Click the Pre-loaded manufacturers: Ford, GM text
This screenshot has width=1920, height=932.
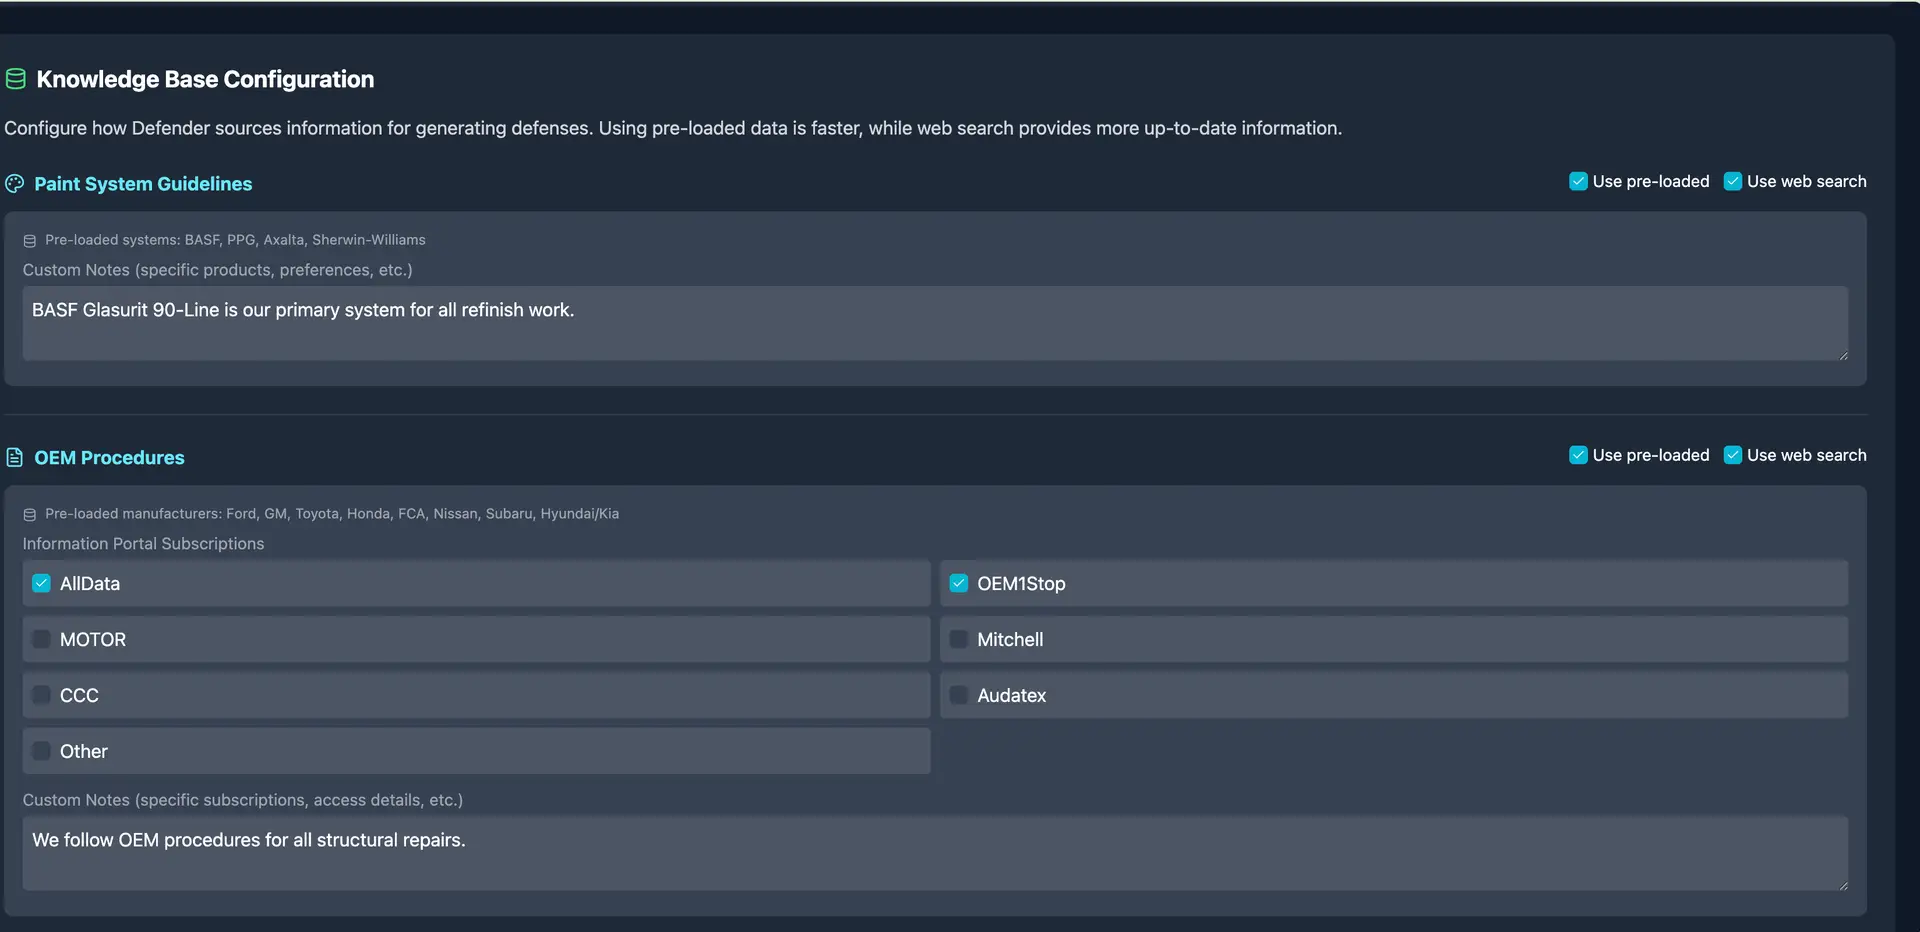(332, 514)
